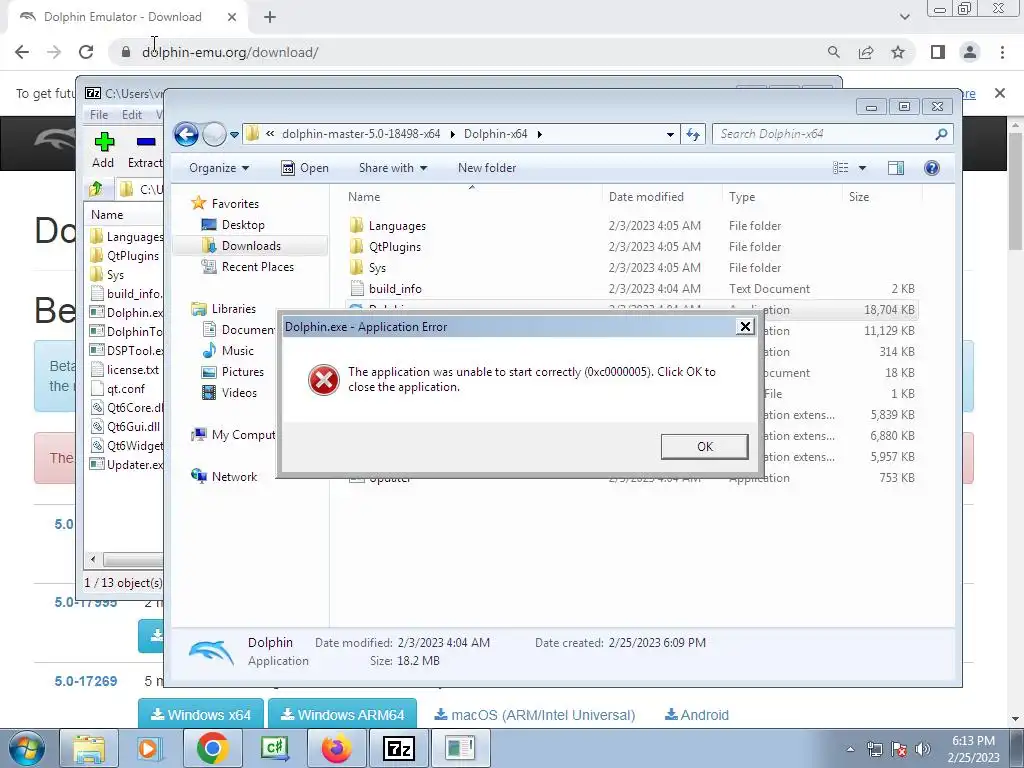Close the Dolphin Emulator - Download tab

click(232, 17)
